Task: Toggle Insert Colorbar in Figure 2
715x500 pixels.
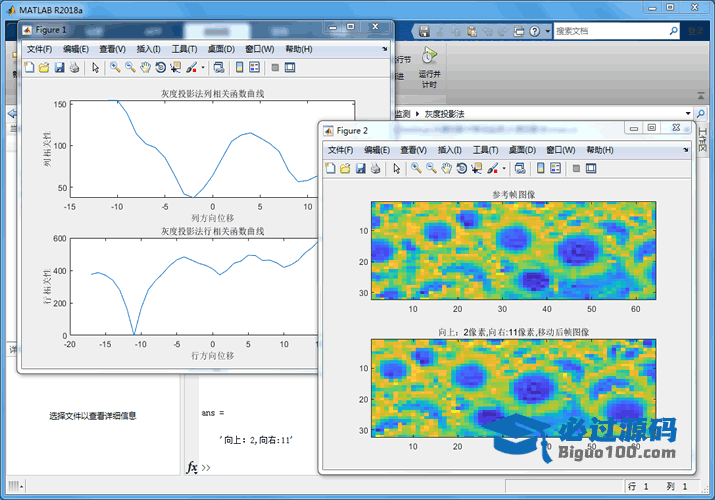Action: 540,169
